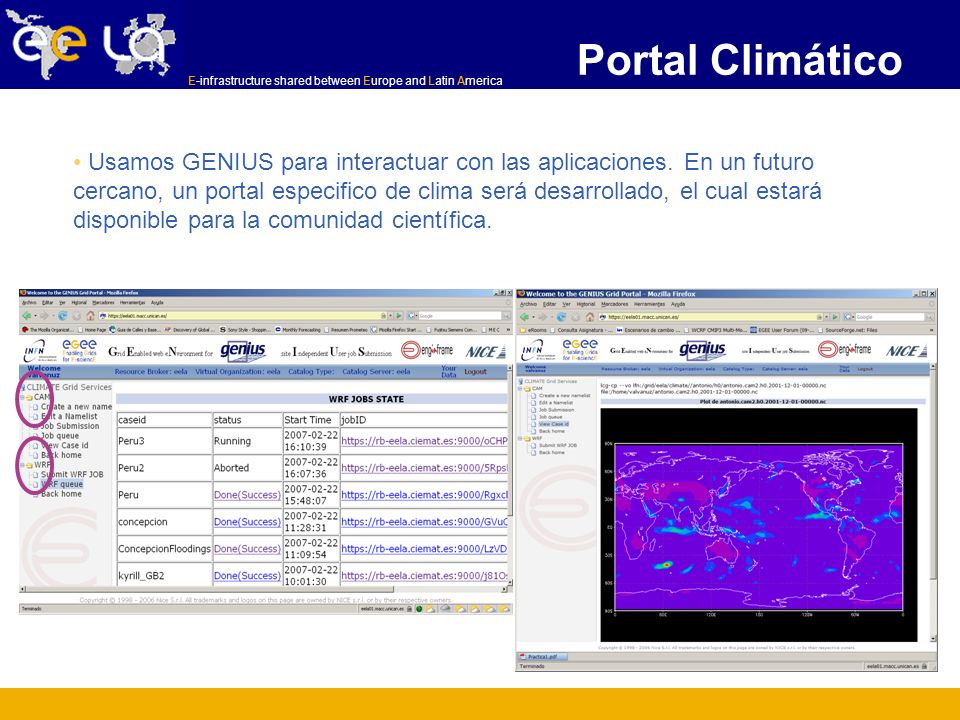Image resolution: width=960 pixels, height=720 pixels.
Task: Open Peru3 job URL link
Action: tap(424, 441)
